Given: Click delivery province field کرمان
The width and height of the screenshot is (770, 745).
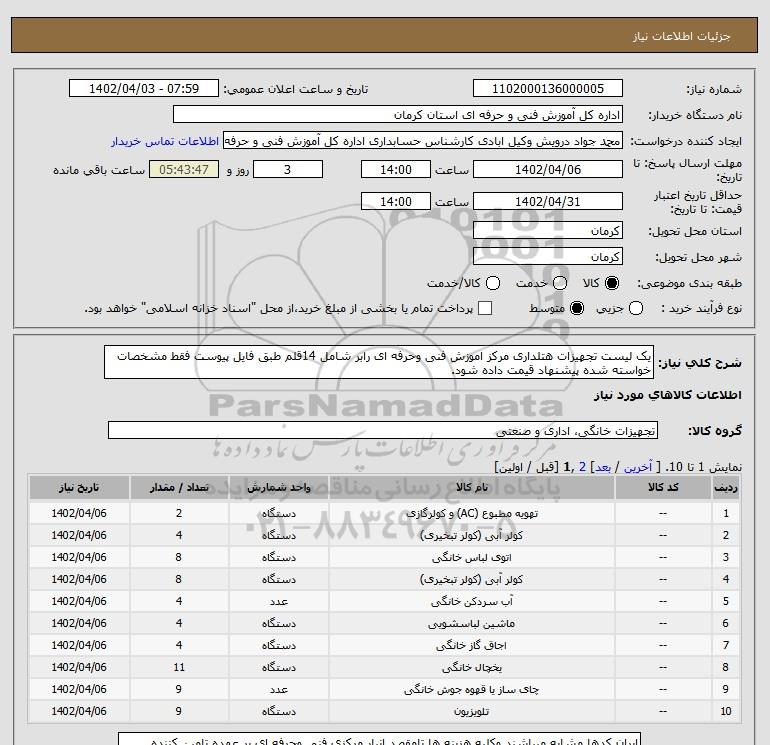Looking at the screenshot, I should point(548,231).
